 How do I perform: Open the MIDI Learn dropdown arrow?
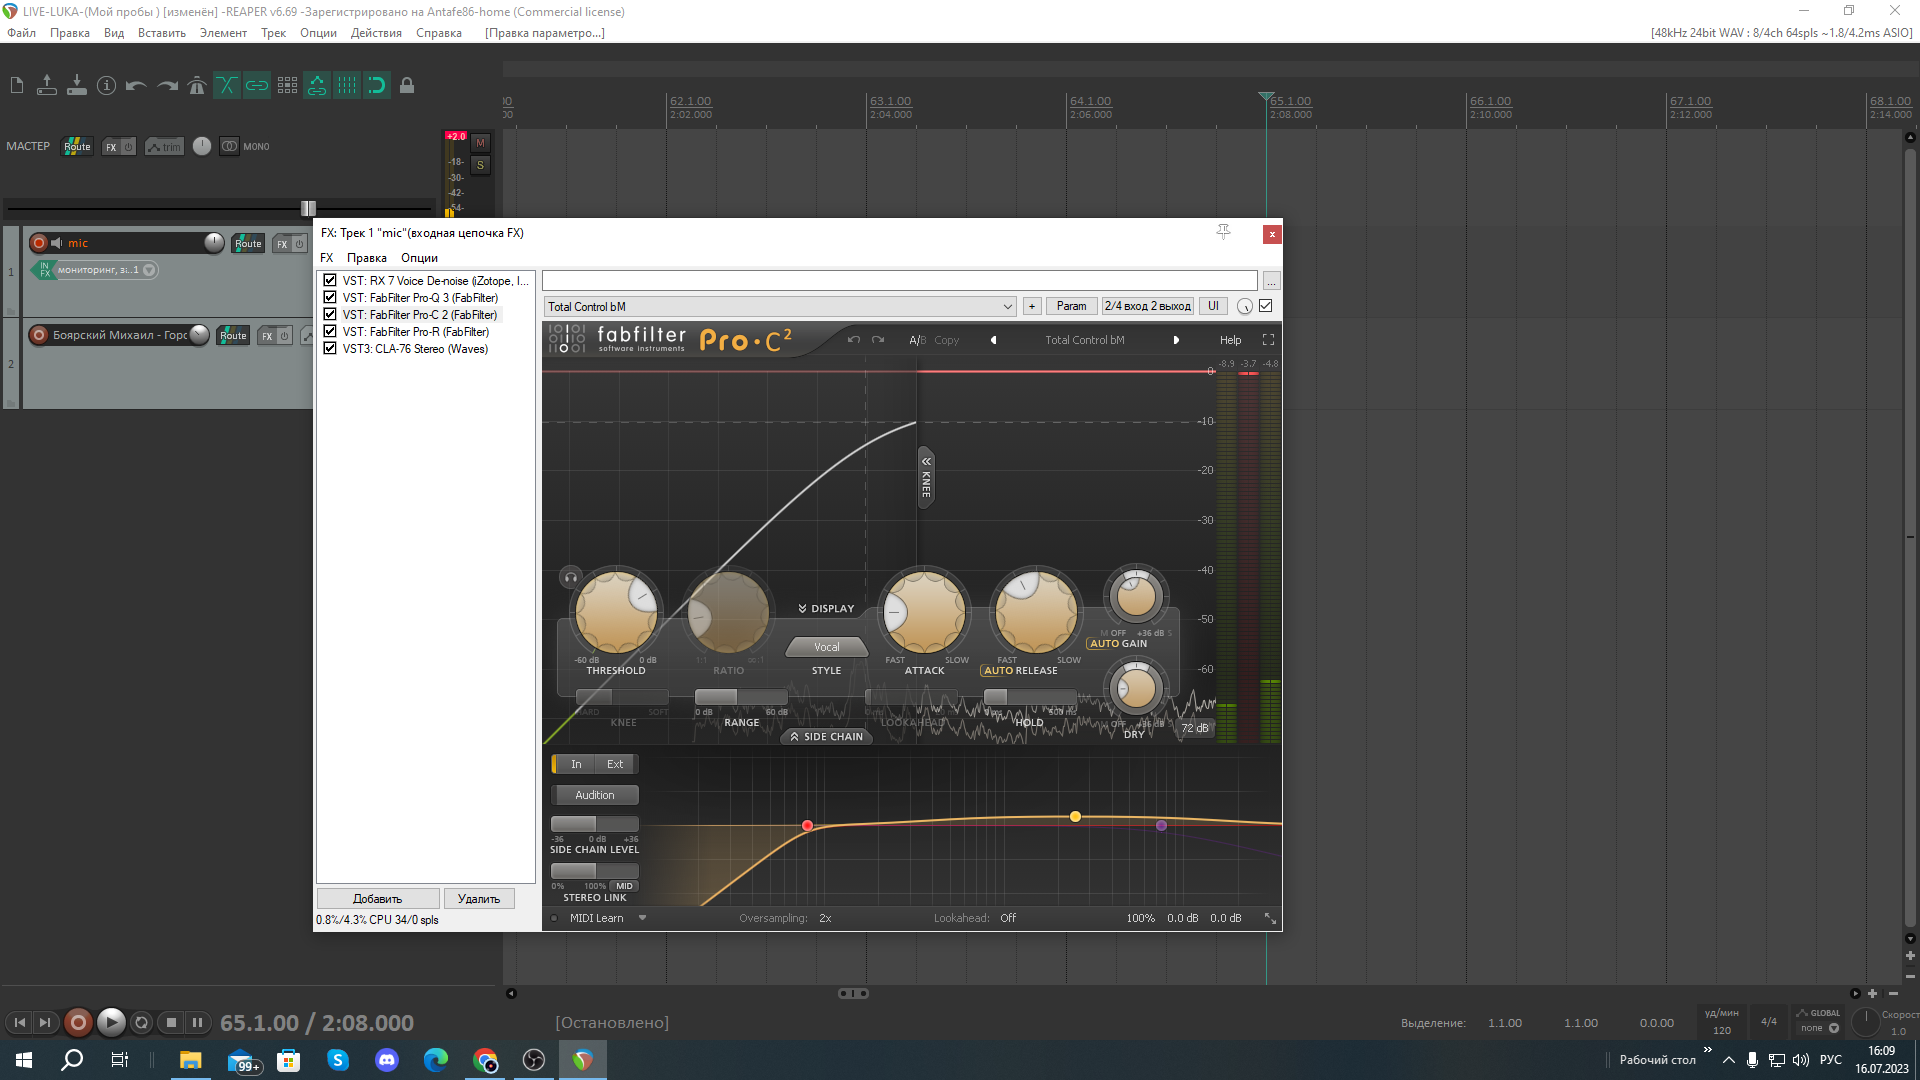click(x=642, y=918)
